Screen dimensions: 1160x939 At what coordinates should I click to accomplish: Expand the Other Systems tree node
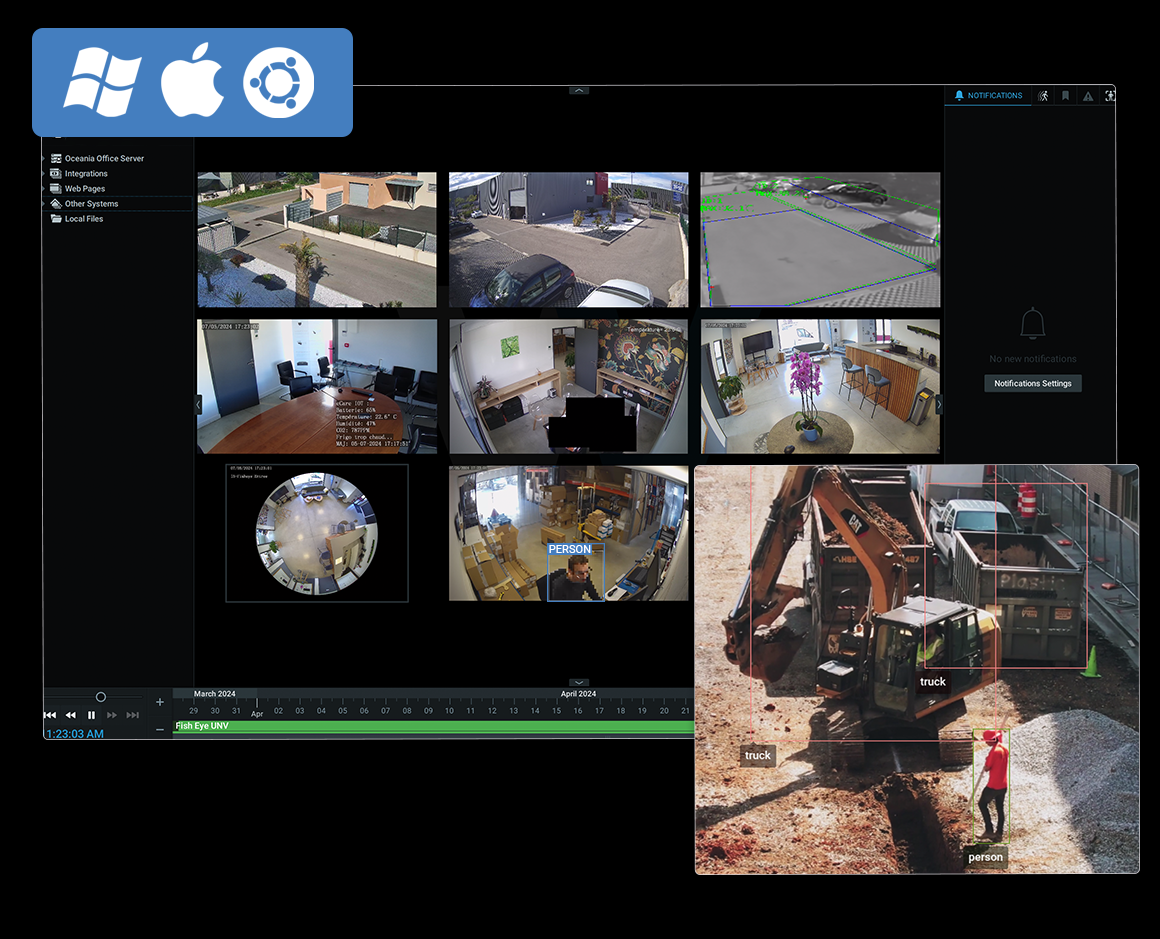44,203
